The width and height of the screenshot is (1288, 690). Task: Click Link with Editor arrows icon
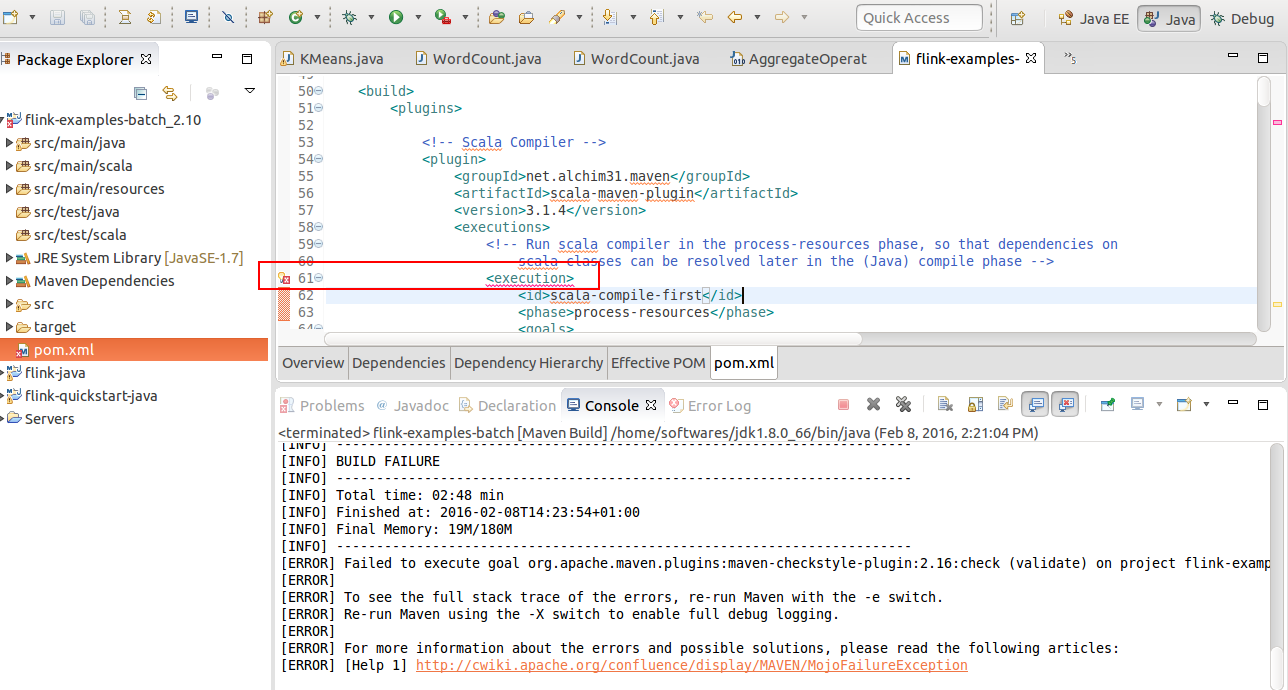170,93
